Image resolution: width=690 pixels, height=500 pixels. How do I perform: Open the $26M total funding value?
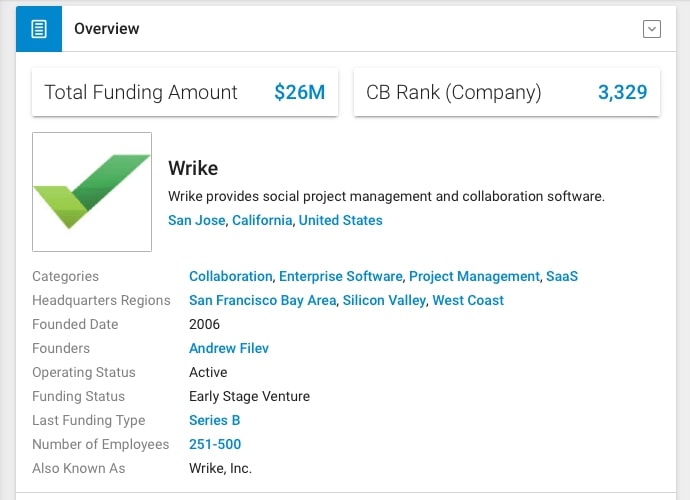coord(300,92)
